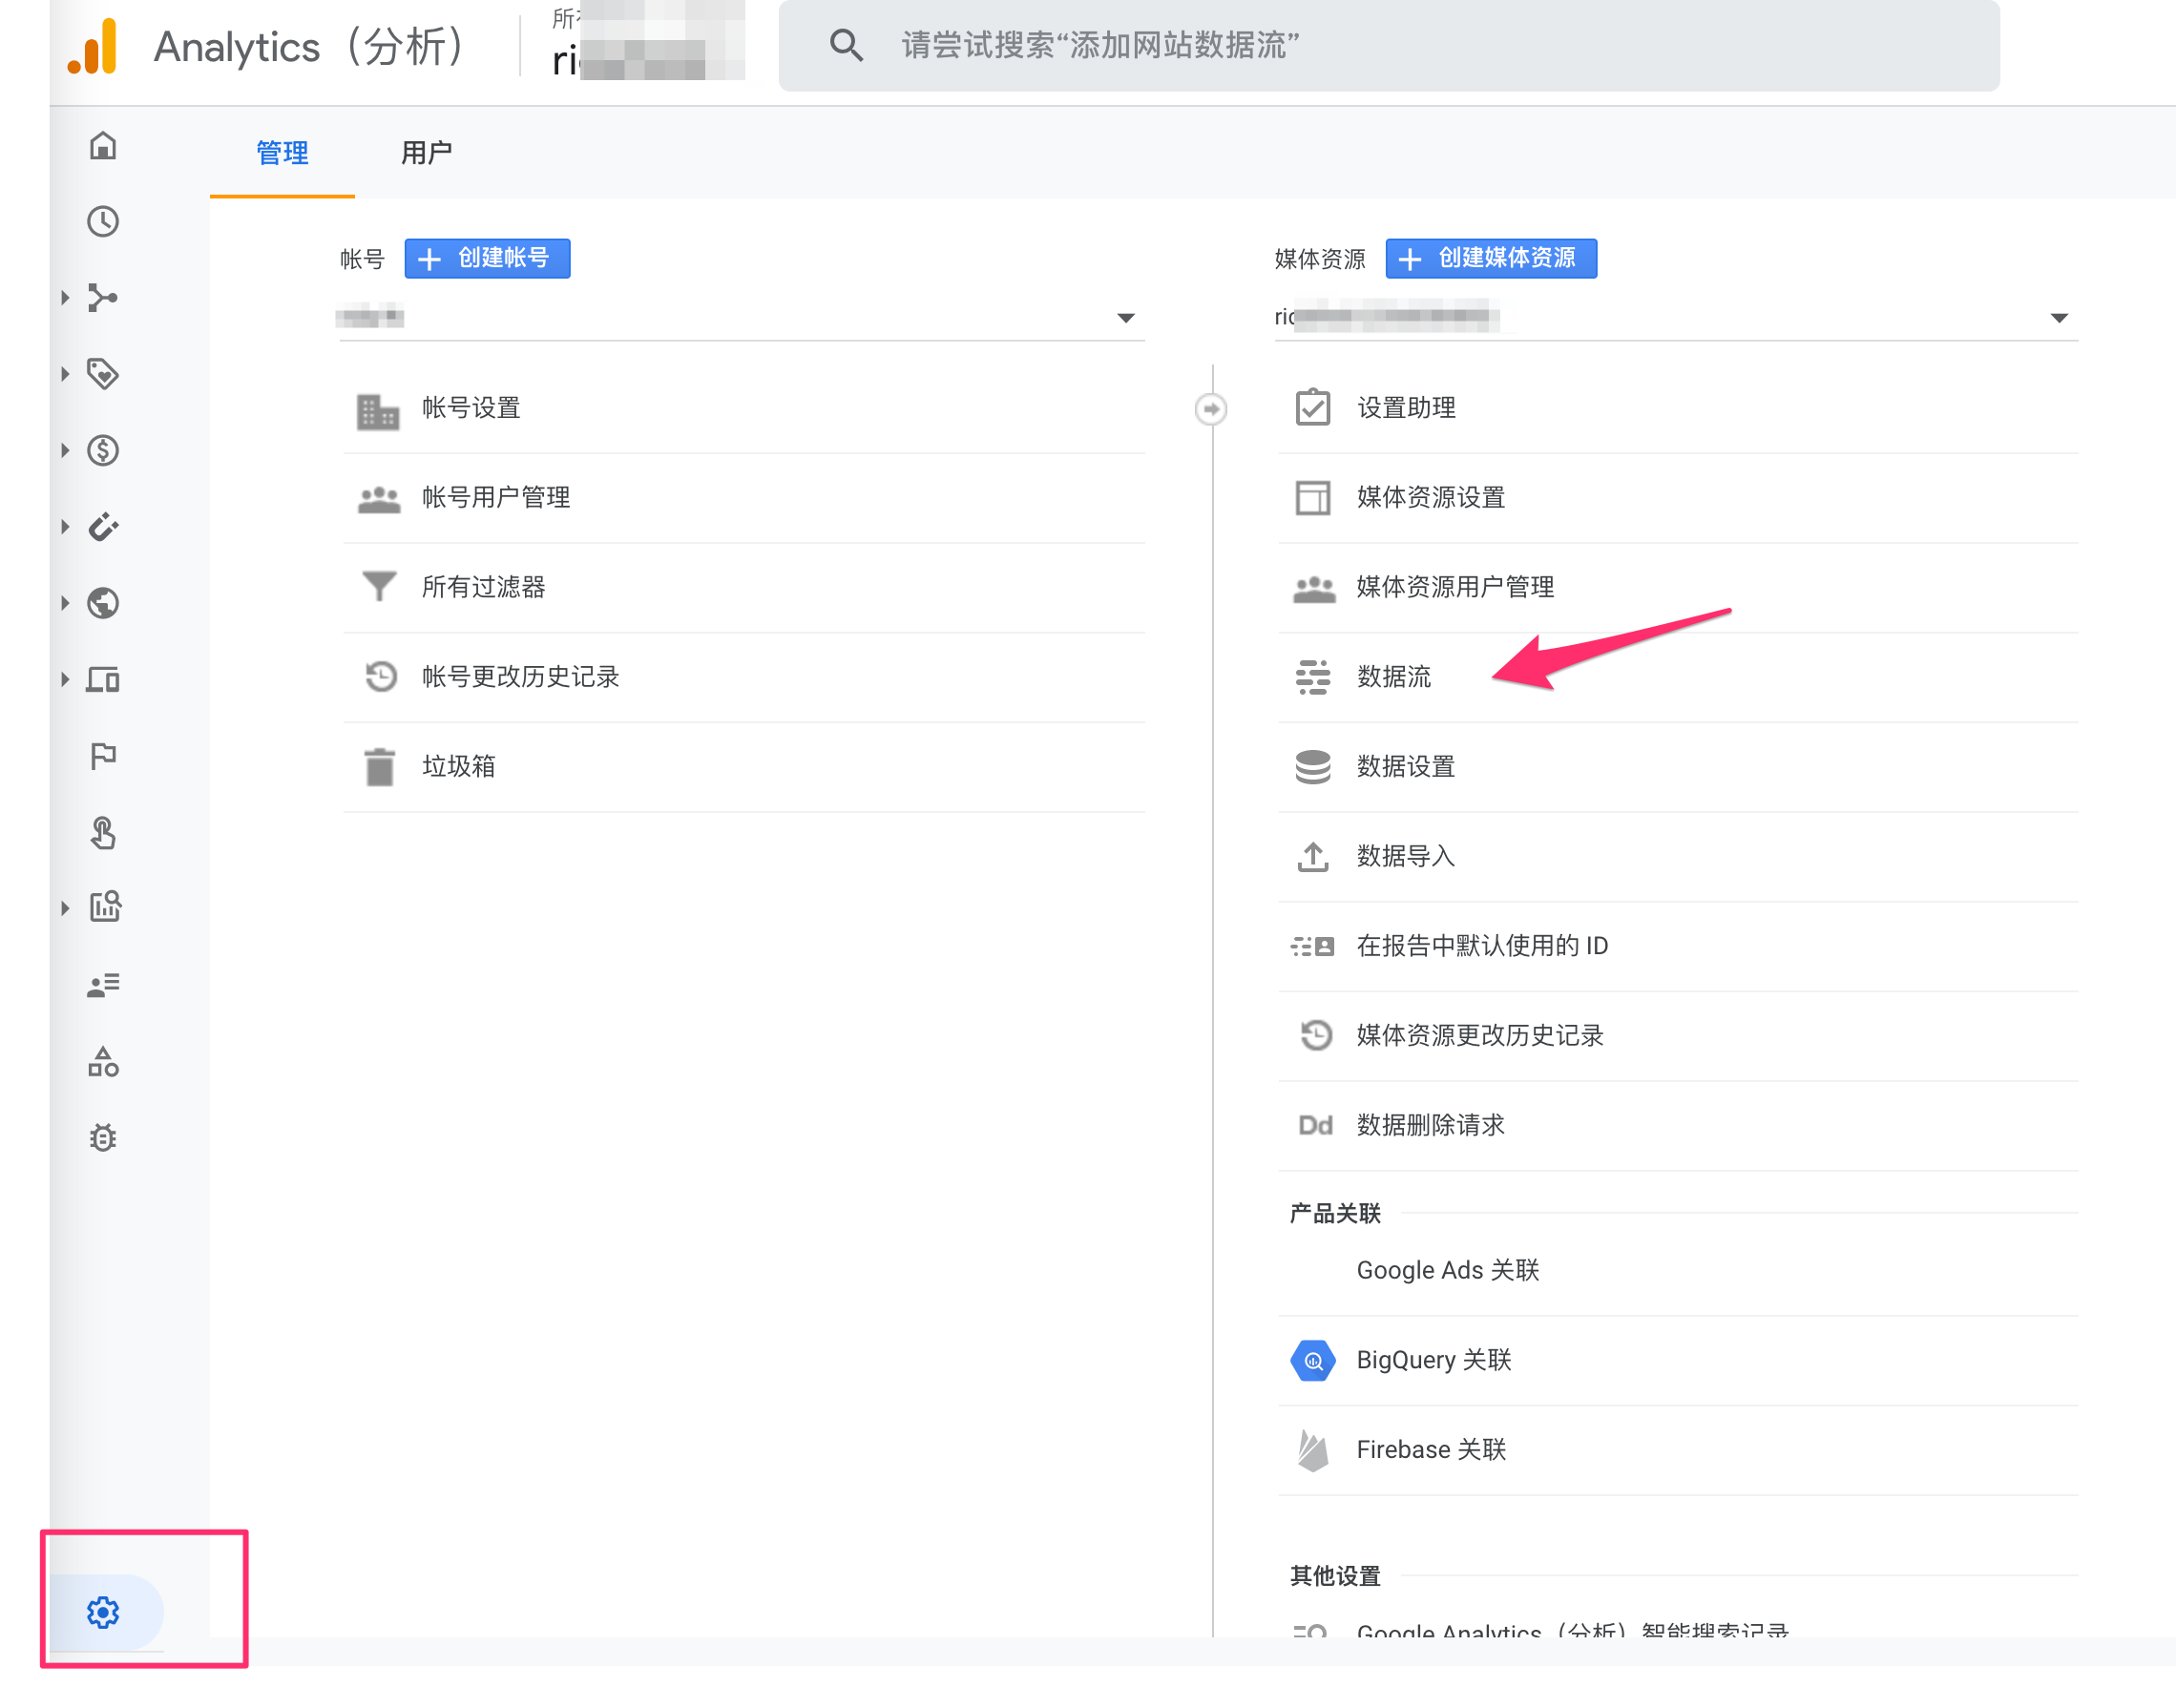Viewport: 2176px width, 1708px height.
Task: Click the search magnifier icon
Action: tap(846, 45)
